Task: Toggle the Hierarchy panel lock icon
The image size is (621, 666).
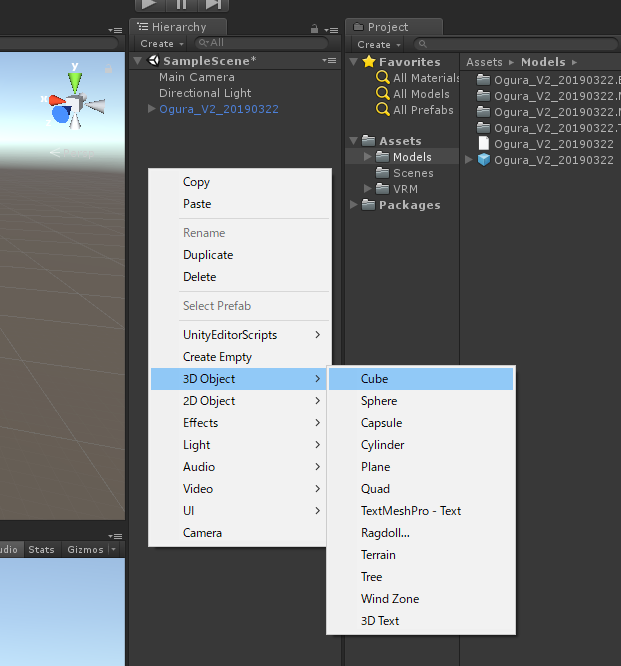Action: pyautogui.click(x=315, y=29)
